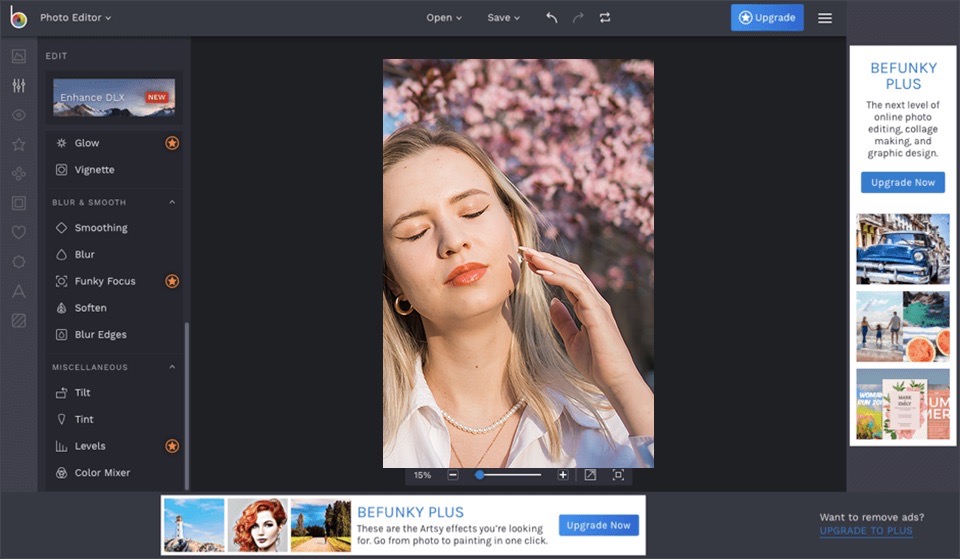Click Upgrade Now in bottom banner
The image size is (960, 559).
pyautogui.click(x=598, y=525)
